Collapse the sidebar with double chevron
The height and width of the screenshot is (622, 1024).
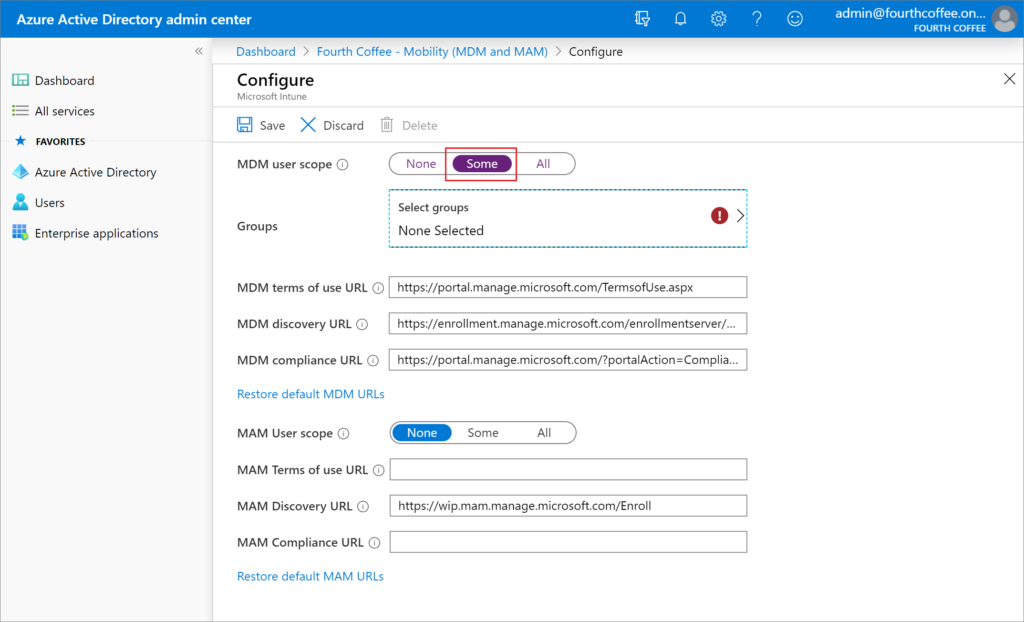199,51
